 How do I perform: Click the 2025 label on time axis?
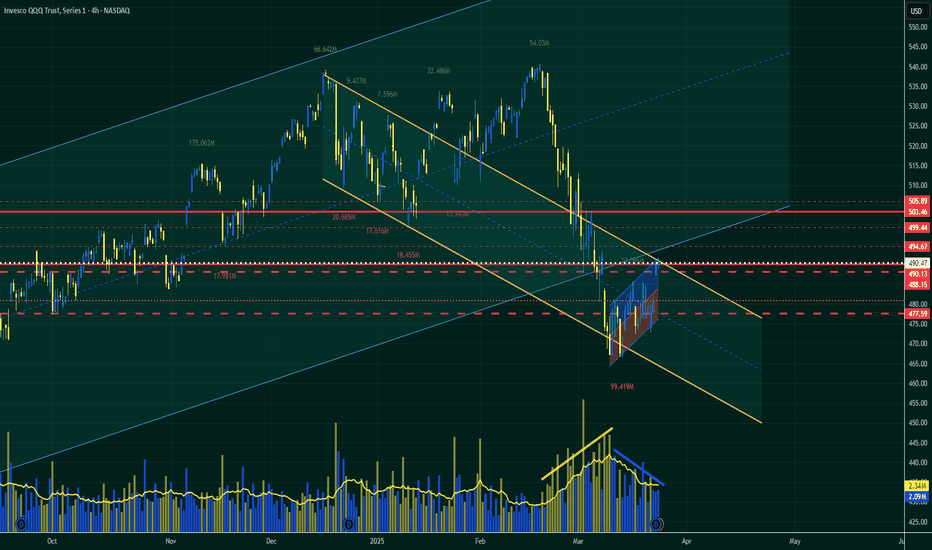coord(377,541)
